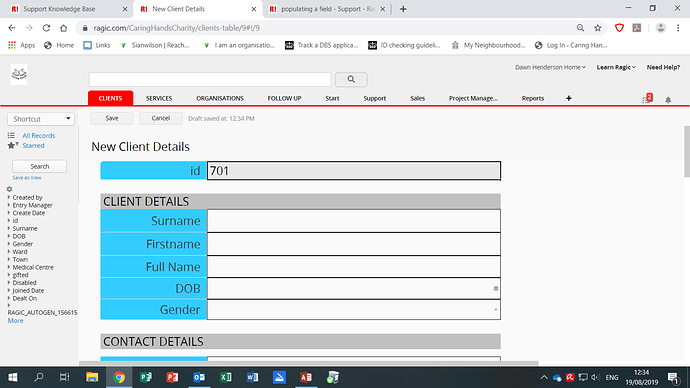The height and width of the screenshot is (388, 690).
Task: Open the Sales tab
Action: [x=417, y=98]
